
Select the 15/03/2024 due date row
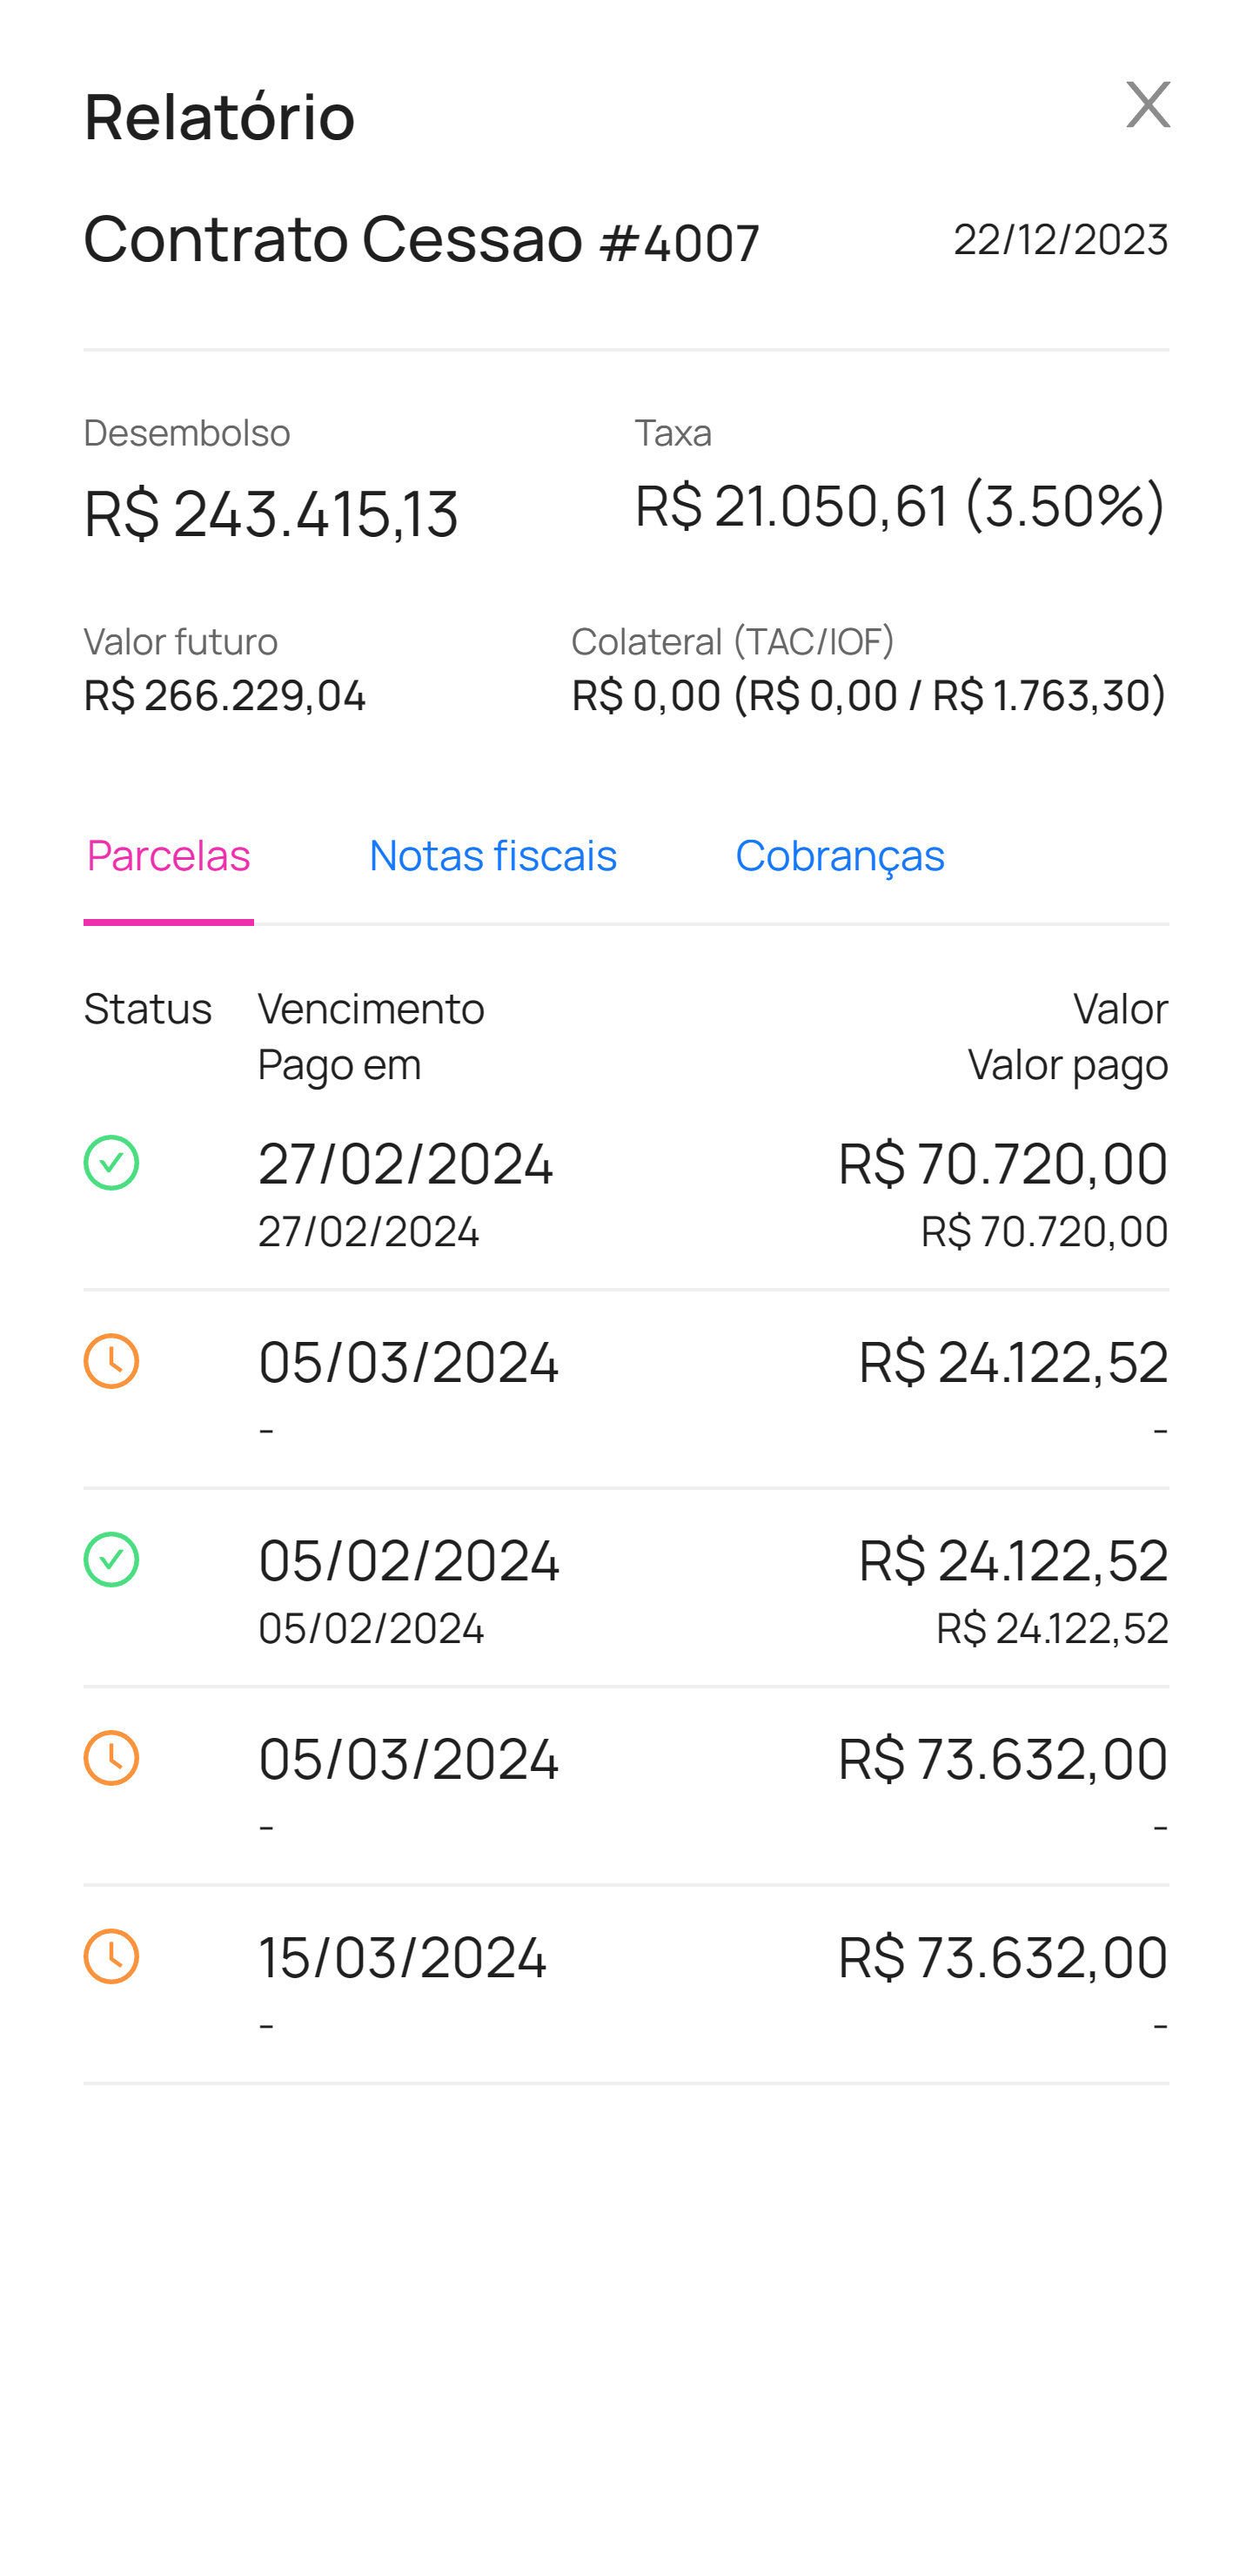(402, 1956)
